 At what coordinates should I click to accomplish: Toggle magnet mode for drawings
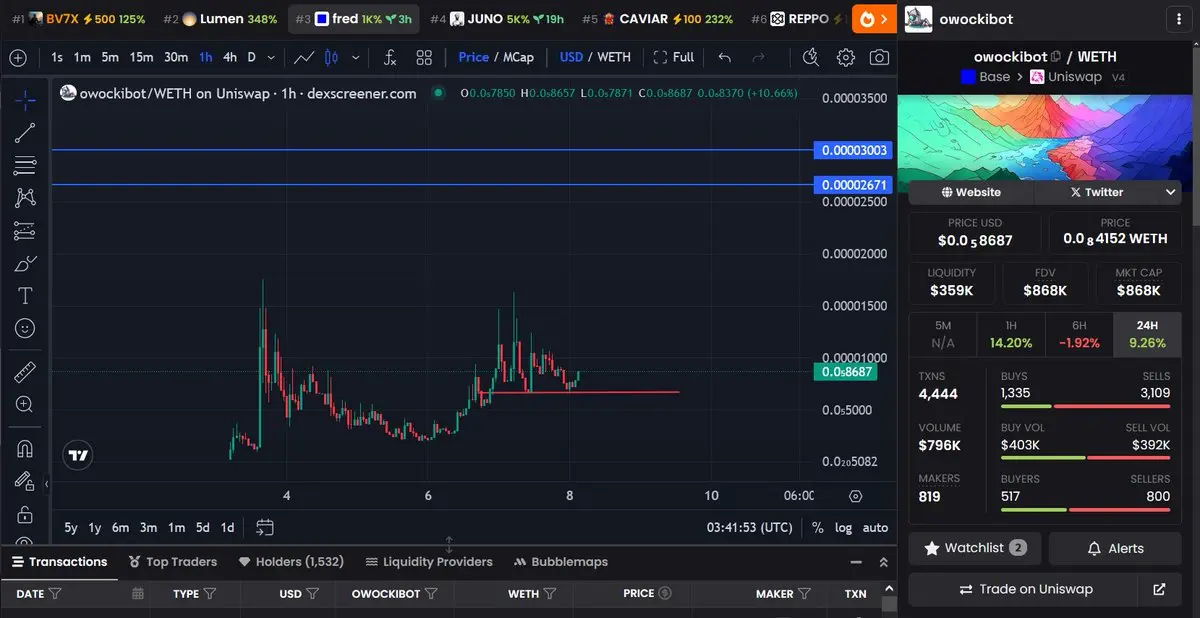[x=25, y=449]
